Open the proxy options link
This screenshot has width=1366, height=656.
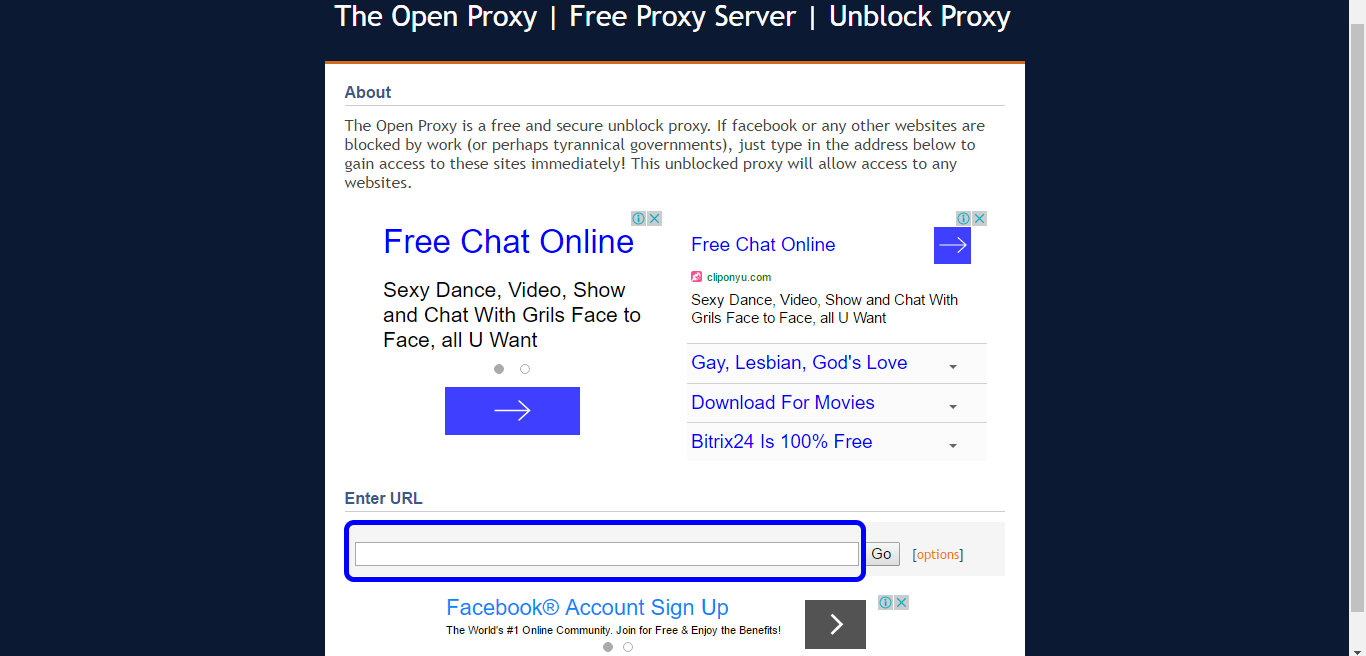pos(938,555)
